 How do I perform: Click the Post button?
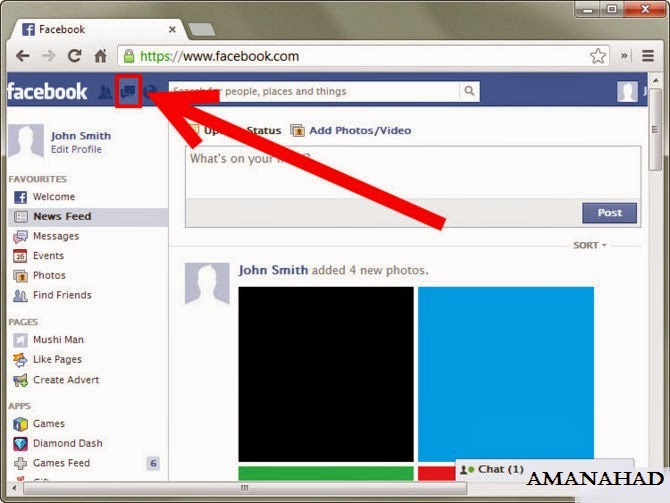pos(609,213)
